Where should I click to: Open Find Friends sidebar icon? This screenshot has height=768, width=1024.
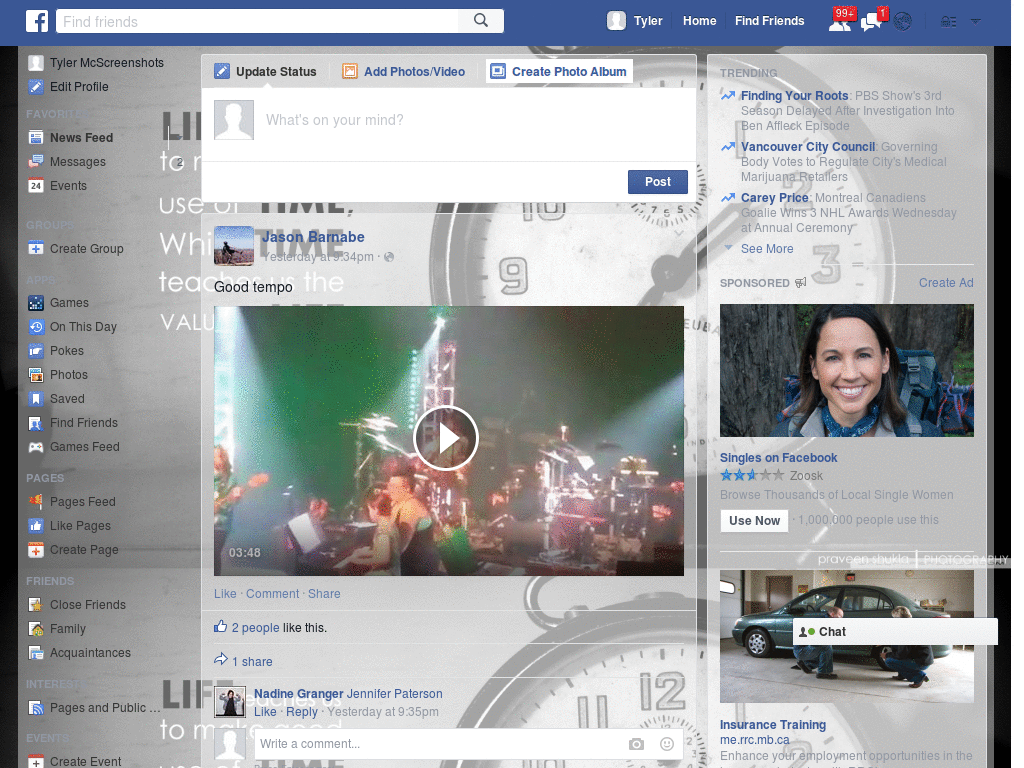click(x=36, y=423)
